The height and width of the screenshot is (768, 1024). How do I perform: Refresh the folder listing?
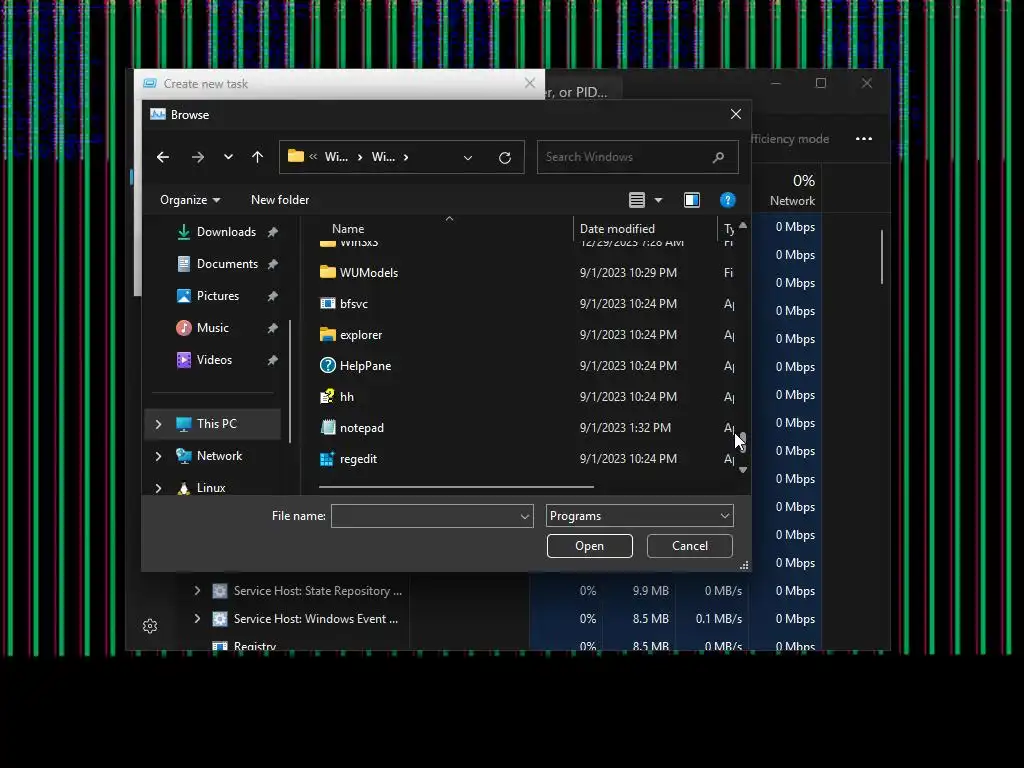[505, 157]
